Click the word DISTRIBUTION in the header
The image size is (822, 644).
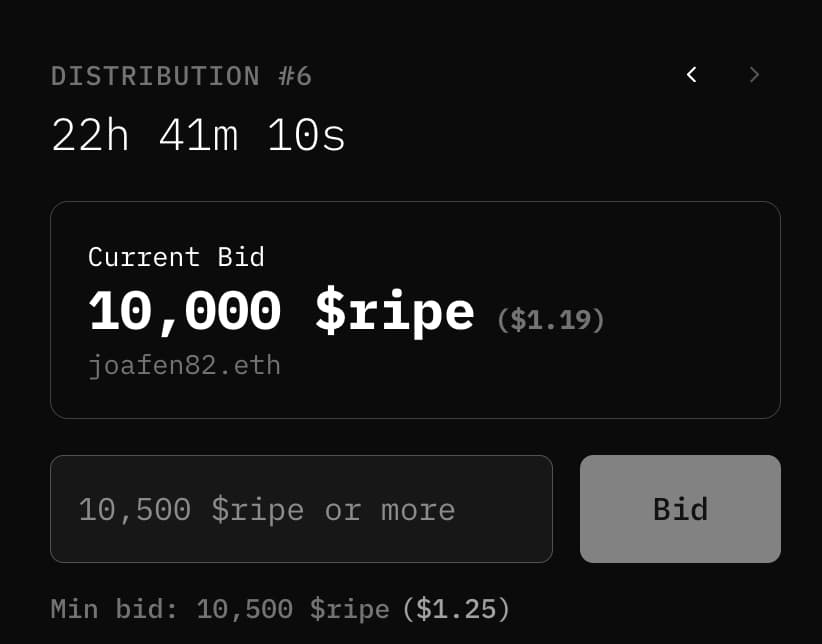click(155, 76)
